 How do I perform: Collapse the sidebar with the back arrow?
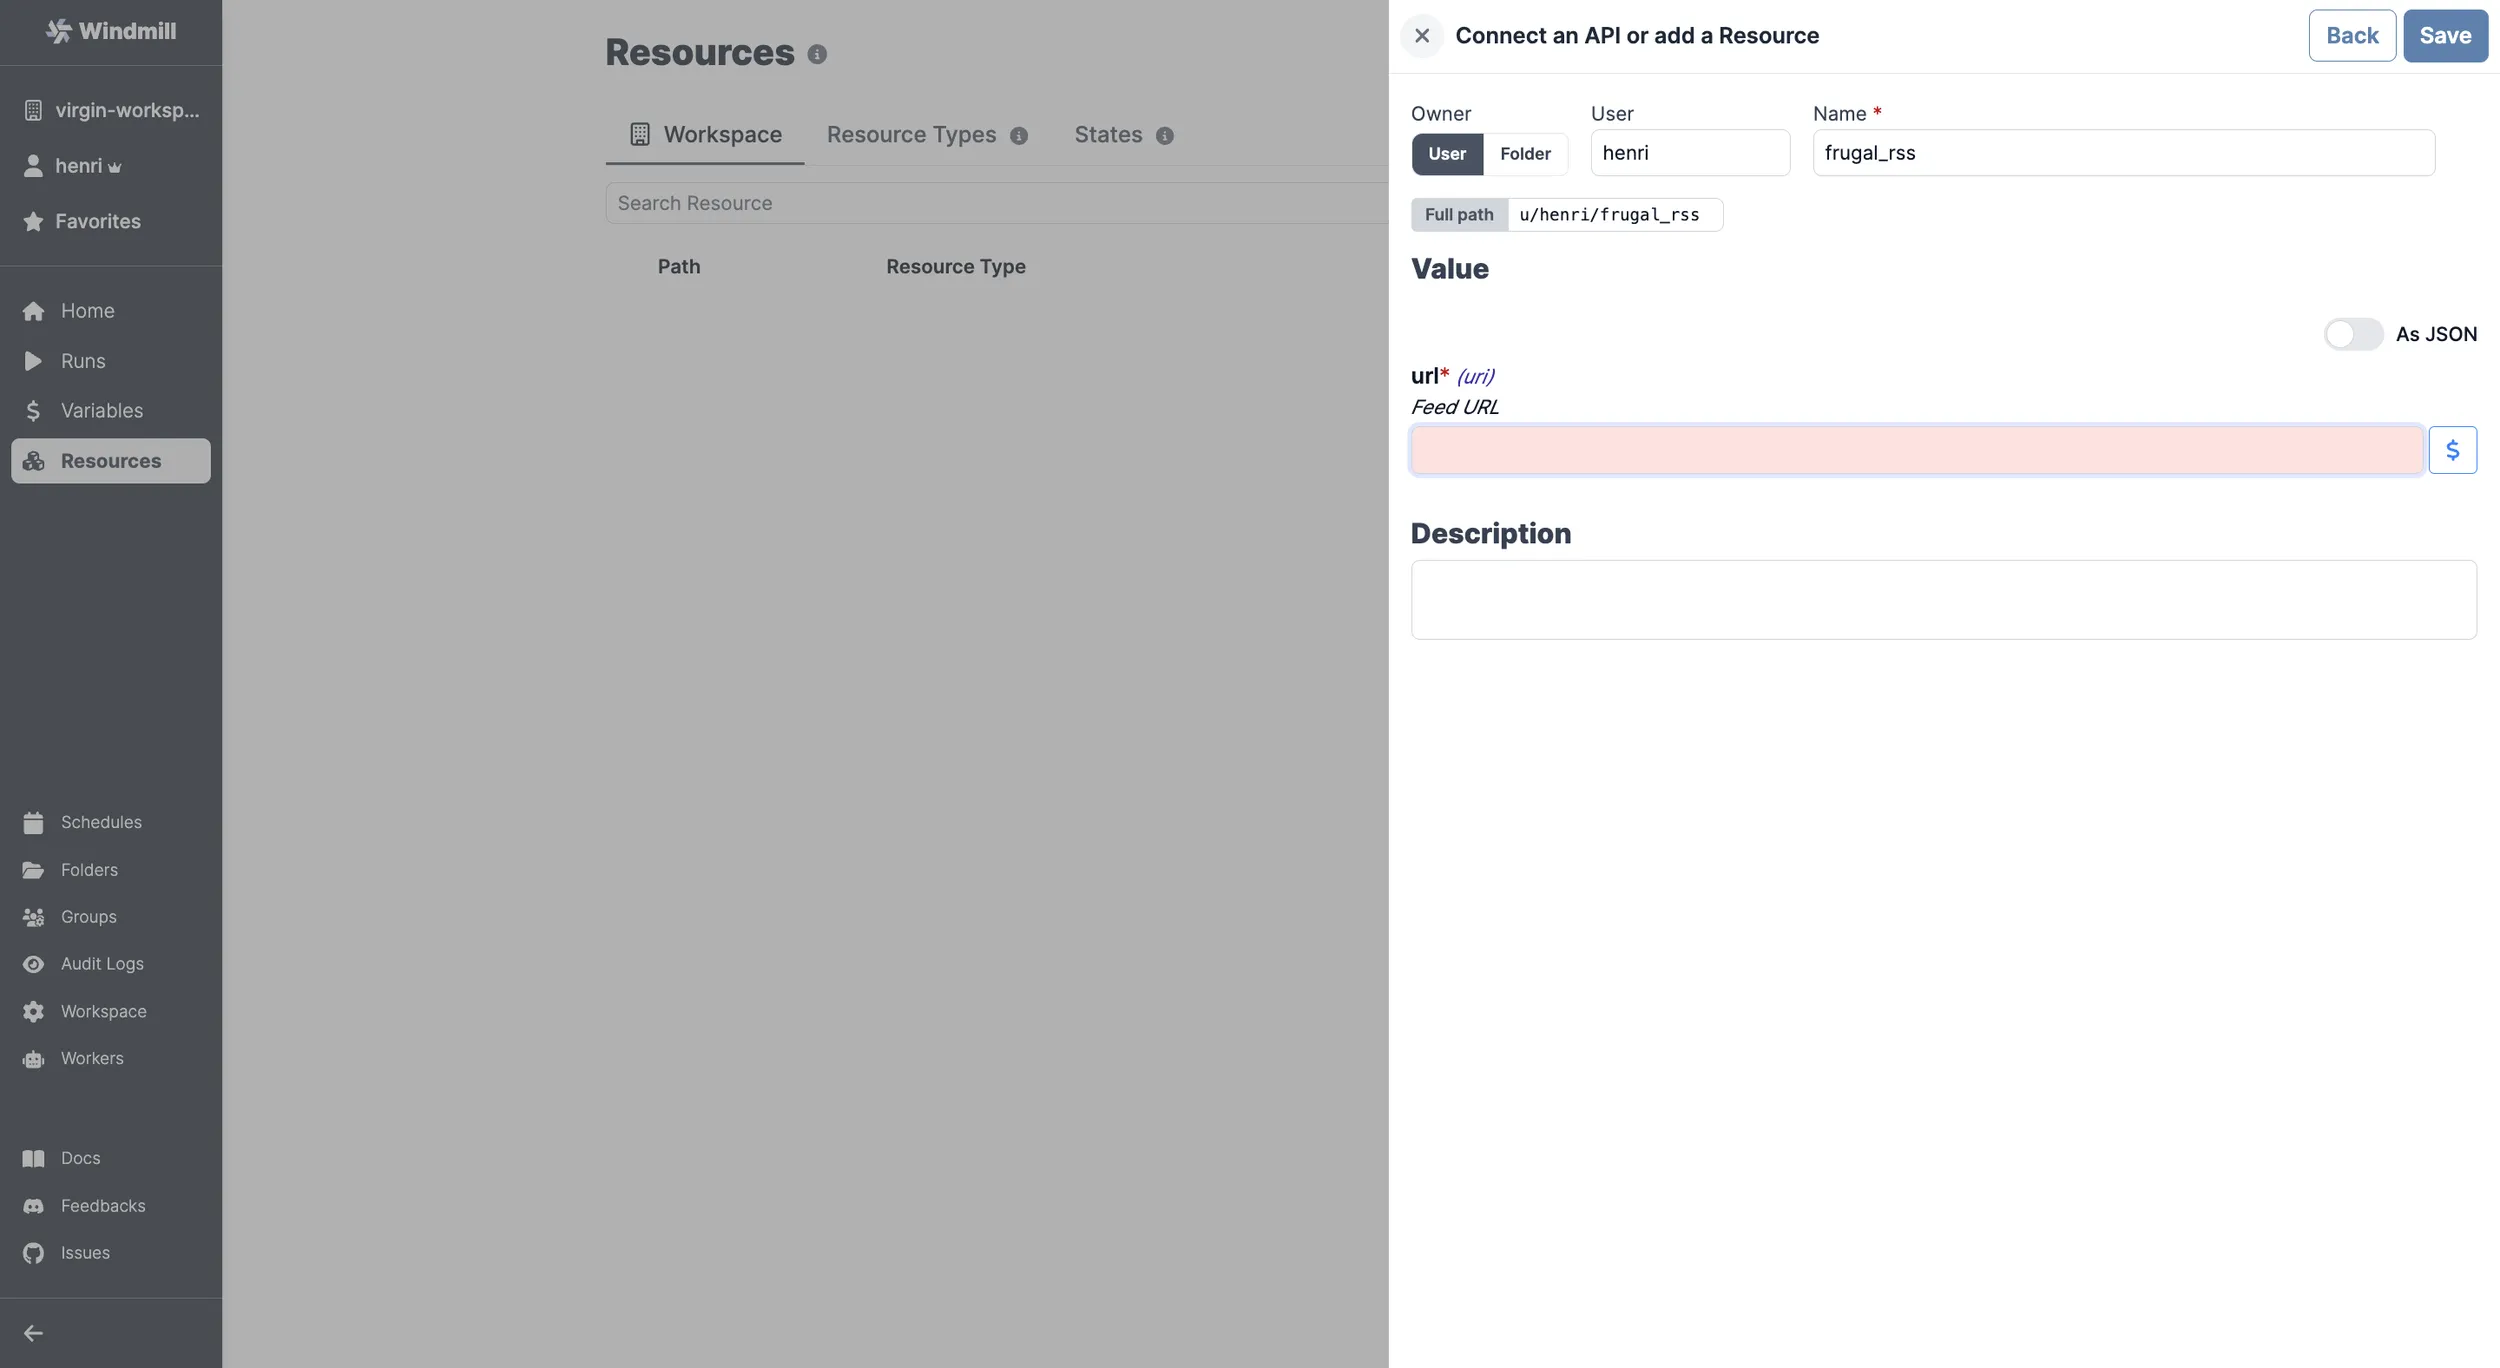coord(33,1332)
